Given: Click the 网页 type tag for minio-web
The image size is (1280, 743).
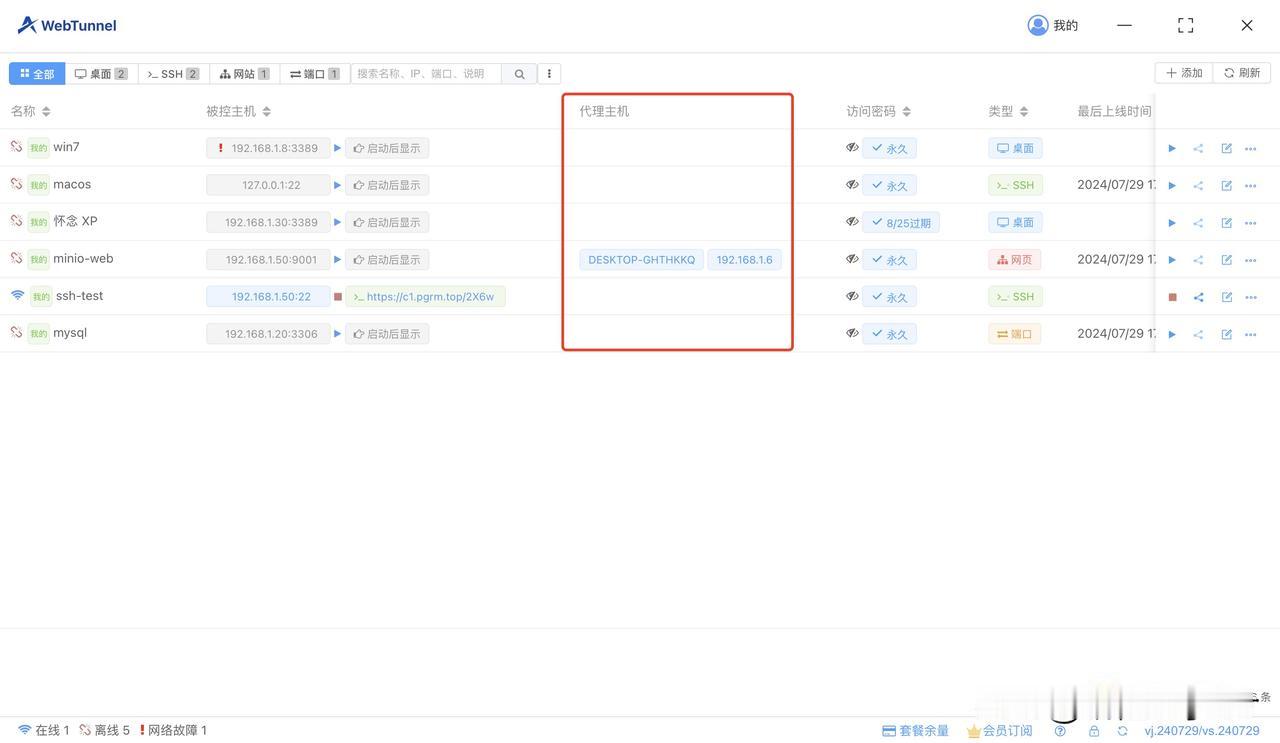Looking at the screenshot, I should point(1015,260).
